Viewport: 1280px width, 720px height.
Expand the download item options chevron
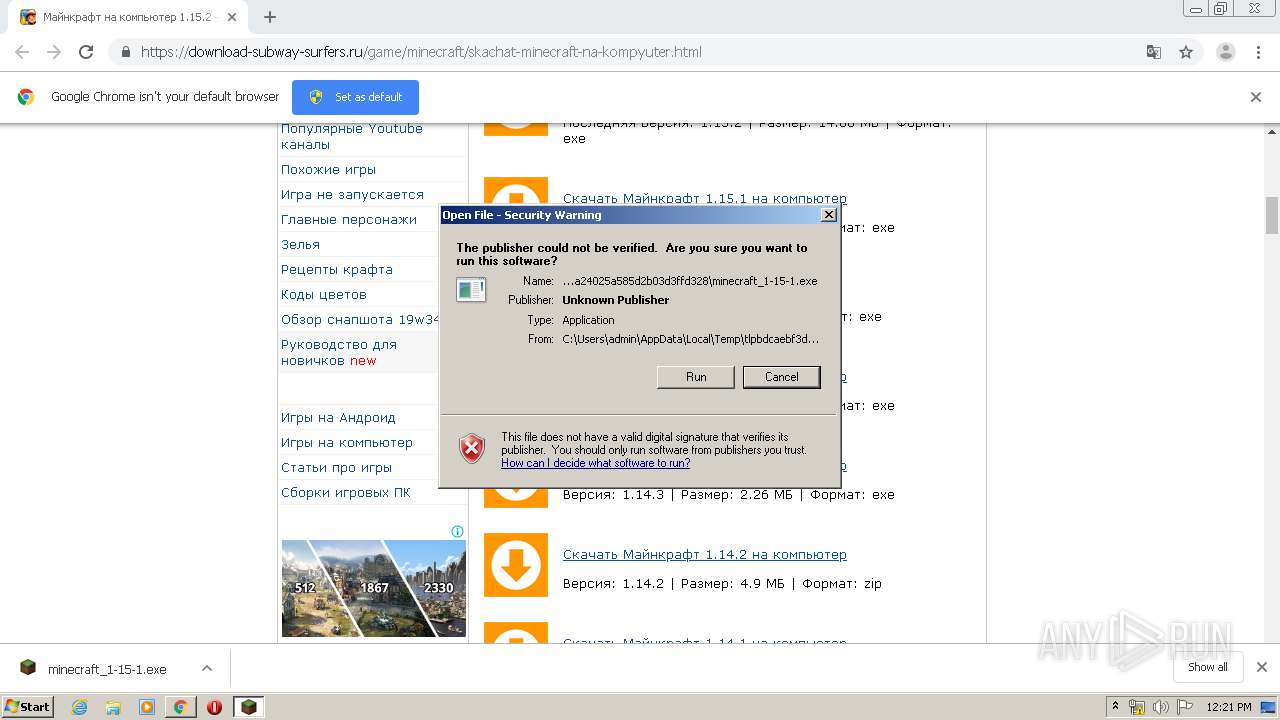pyautogui.click(x=207, y=668)
